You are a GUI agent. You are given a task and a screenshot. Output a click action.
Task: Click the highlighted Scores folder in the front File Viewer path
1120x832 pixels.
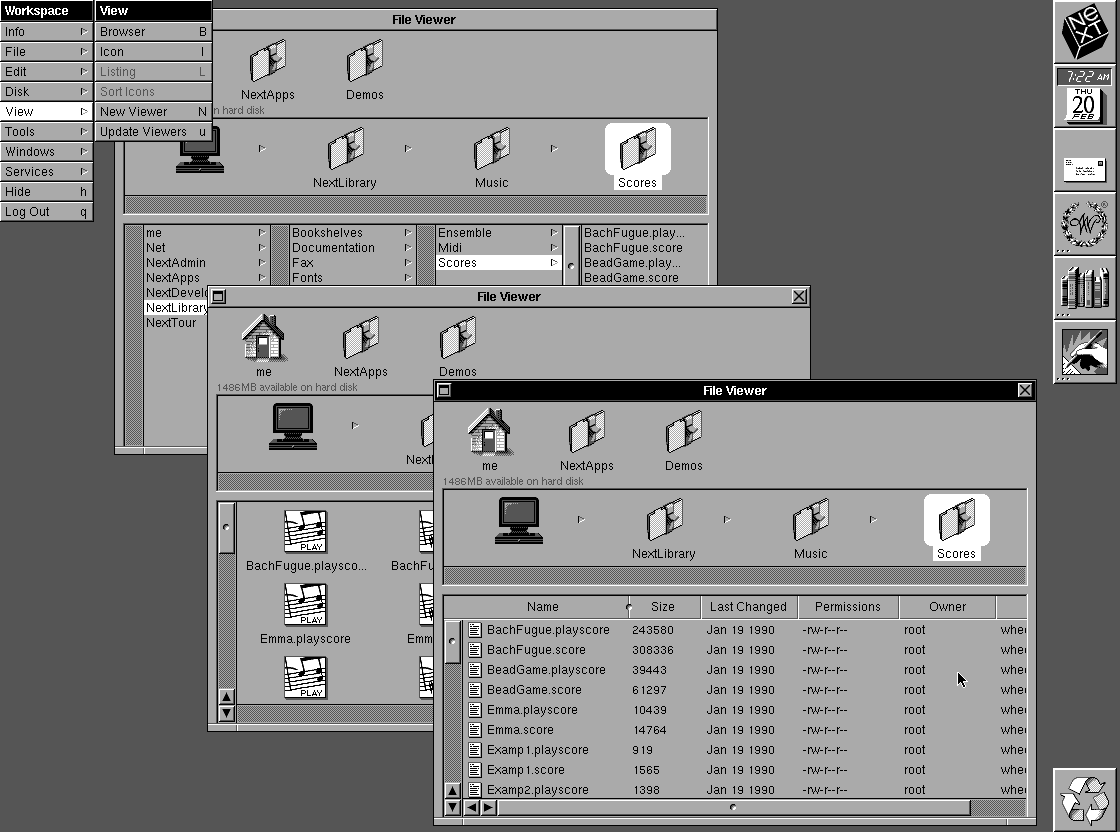[x=956, y=528]
